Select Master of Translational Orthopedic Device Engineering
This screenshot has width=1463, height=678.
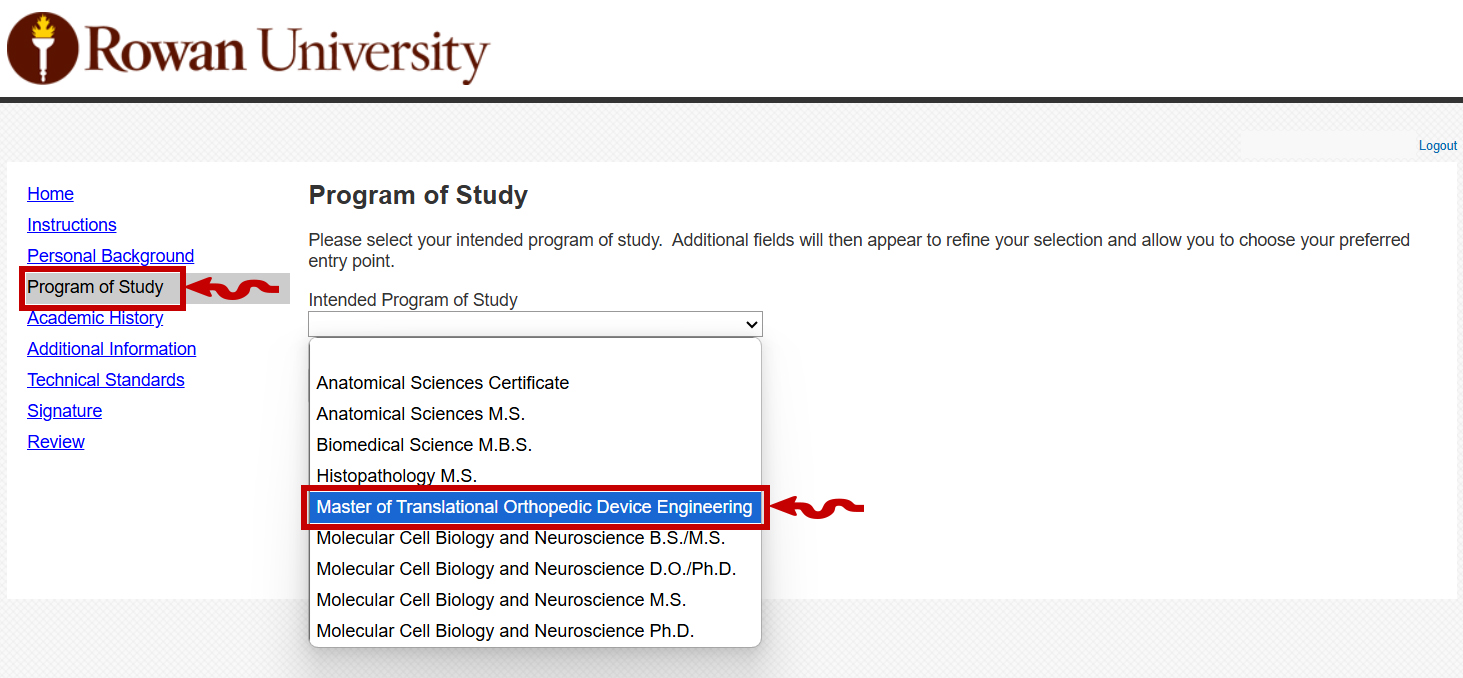[x=535, y=507]
